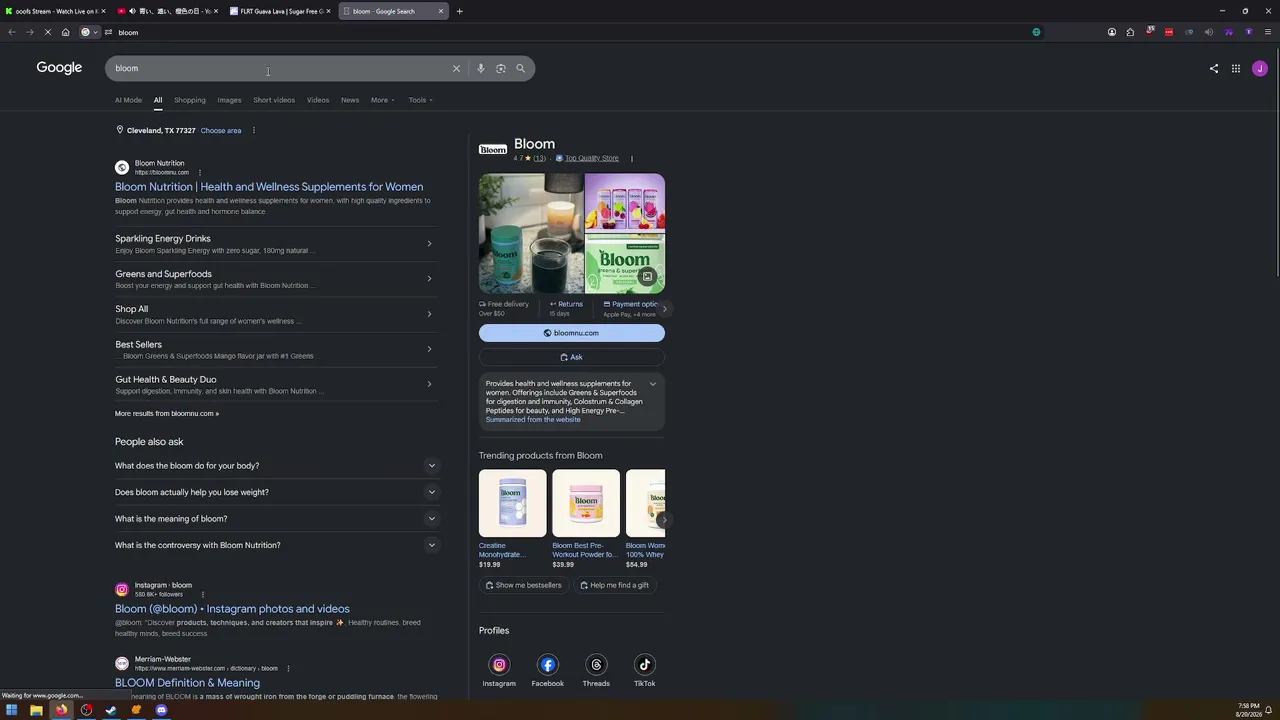Viewport: 1280px width, 720px height.
Task: Open the Creatine Monohydrate product thumbnail
Action: [513, 503]
